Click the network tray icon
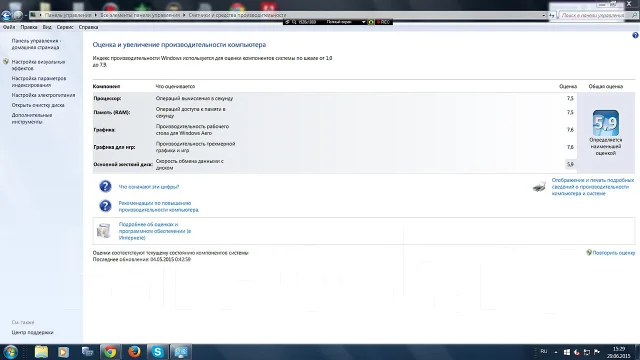Viewport: 640px width, 360px height. click(587, 352)
